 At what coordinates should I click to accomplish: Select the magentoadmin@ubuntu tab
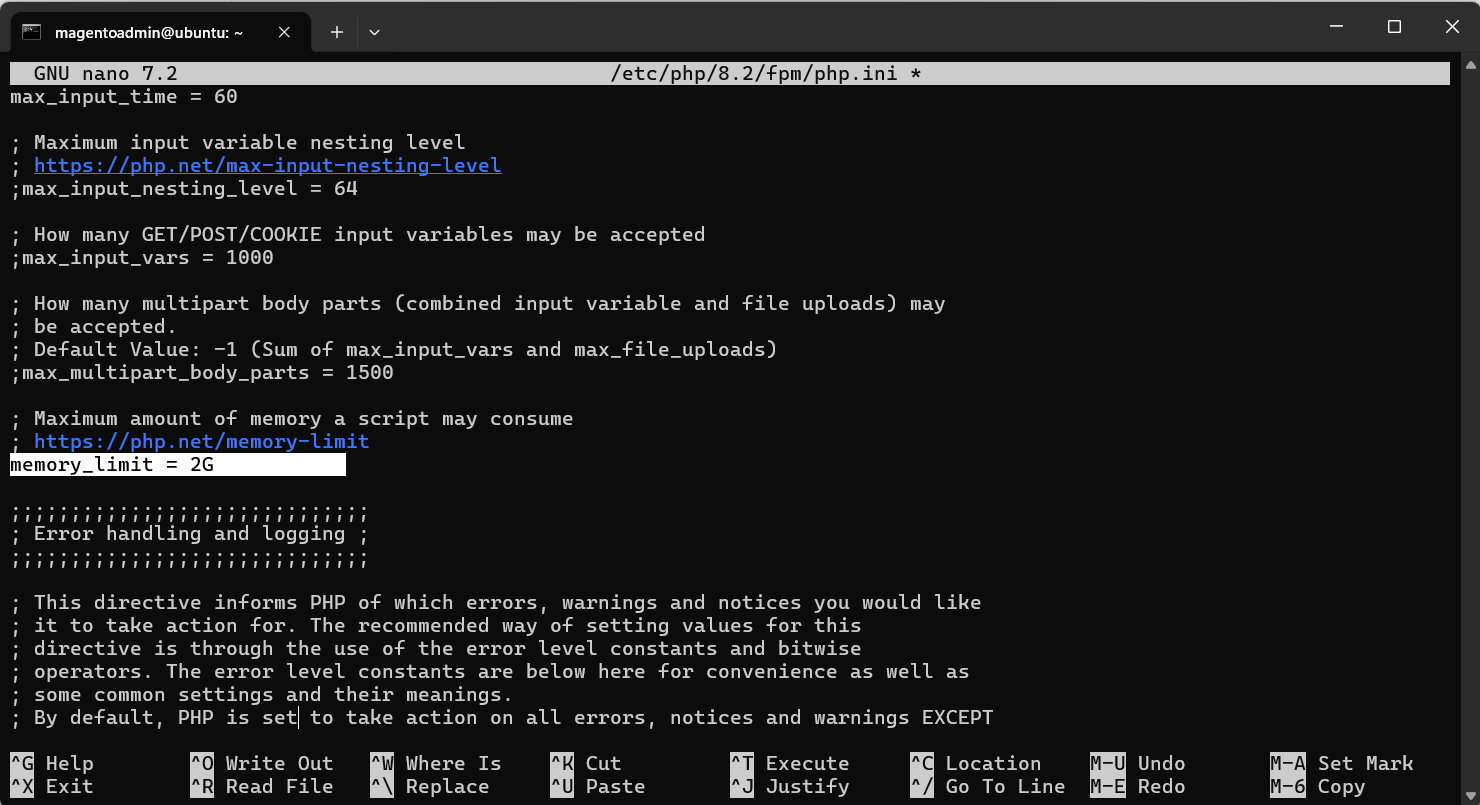[x=150, y=32]
